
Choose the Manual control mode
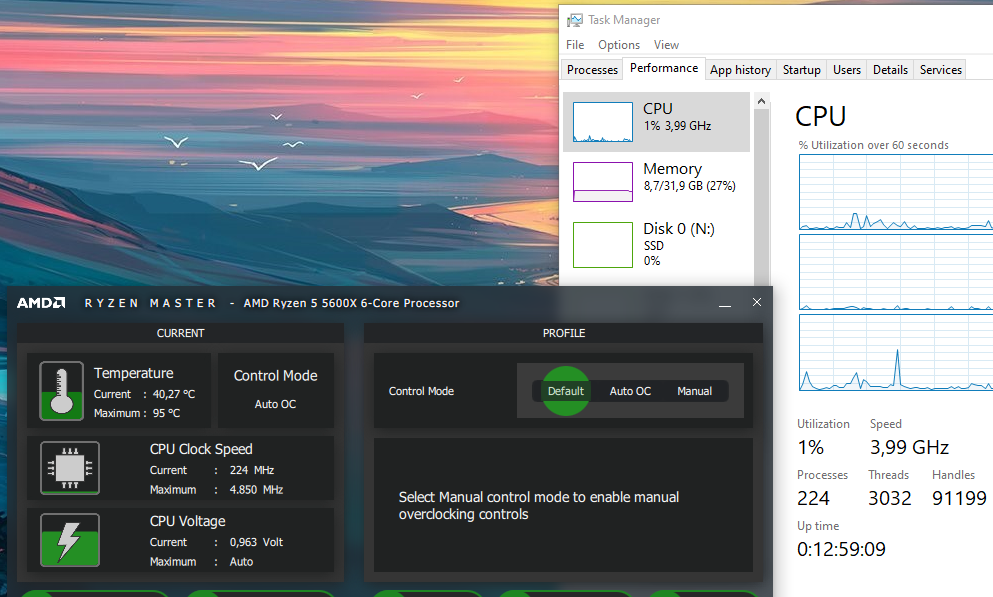coord(695,391)
